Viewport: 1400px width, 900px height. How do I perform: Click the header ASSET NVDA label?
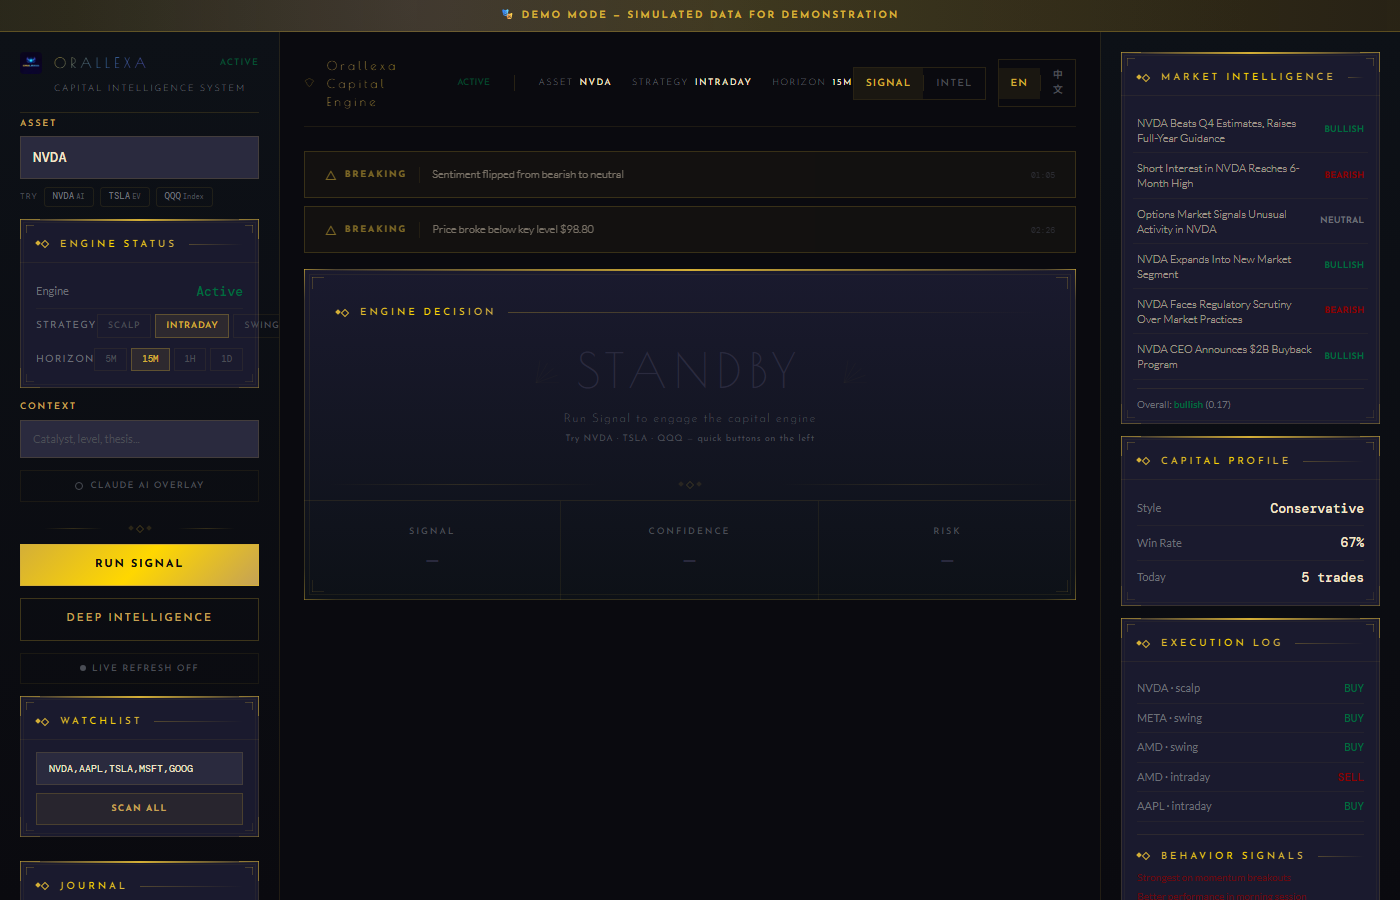[575, 83]
